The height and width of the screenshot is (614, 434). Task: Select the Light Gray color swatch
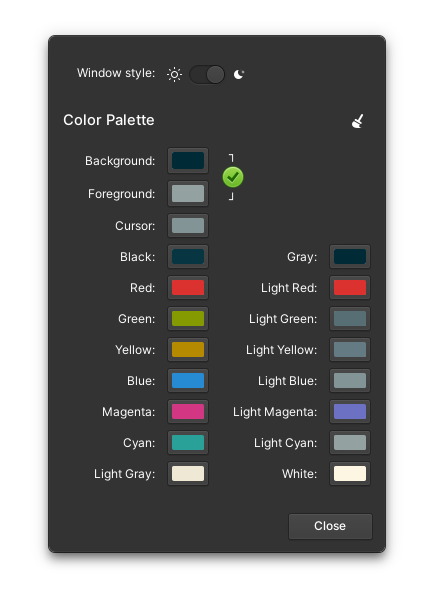click(x=188, y=473)
